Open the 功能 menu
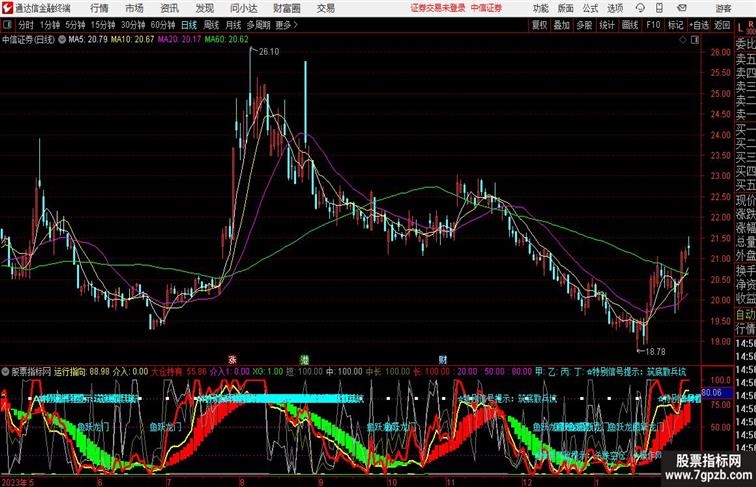 click(541, 8)
